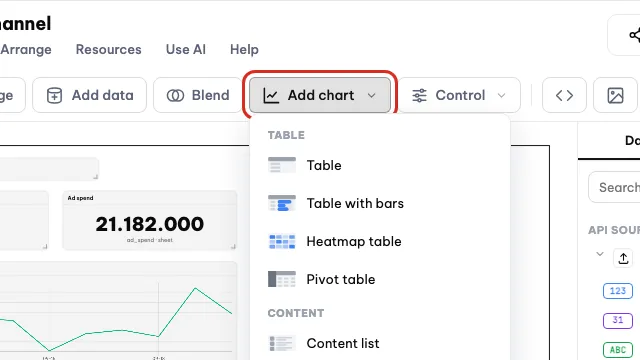The height and width of the screenshot is (360, 640).
Task: Click the upload icon under API sources
Action: [x=623, y=258]
